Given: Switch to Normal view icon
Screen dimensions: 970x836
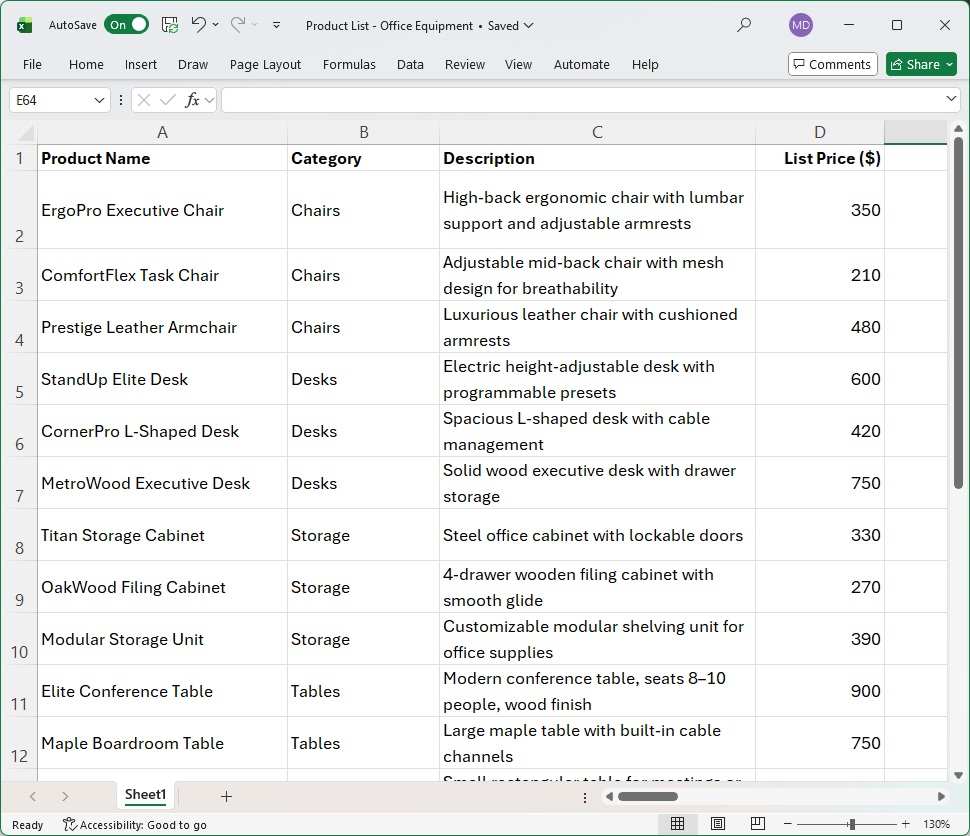Looking at the screenshot, I should (677, 824).
